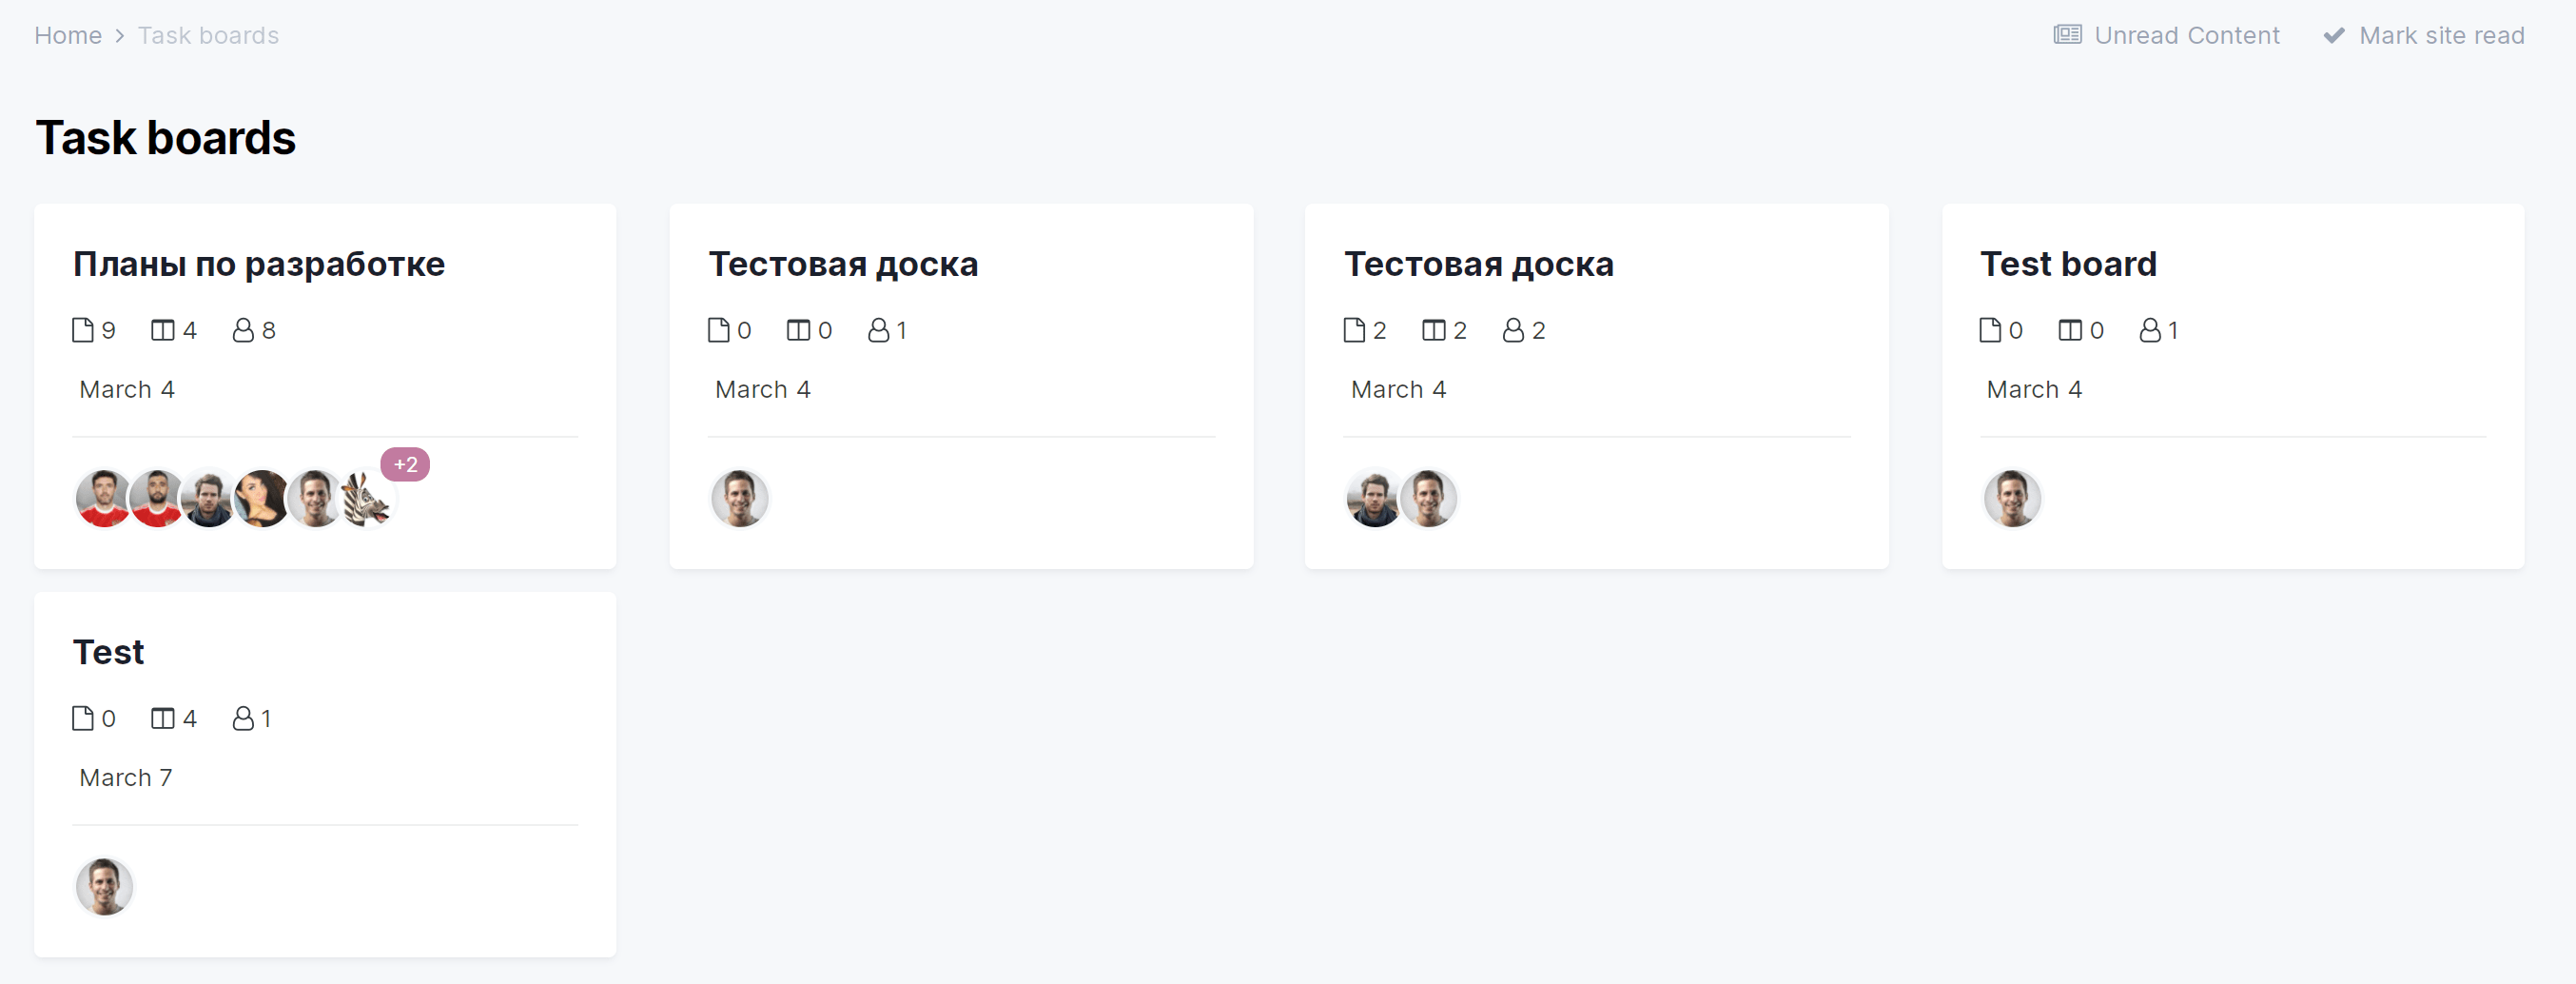This screenshot has width=2576, height=984.
Task: Click the task count icon showing 9
Action: coord(83,330)
